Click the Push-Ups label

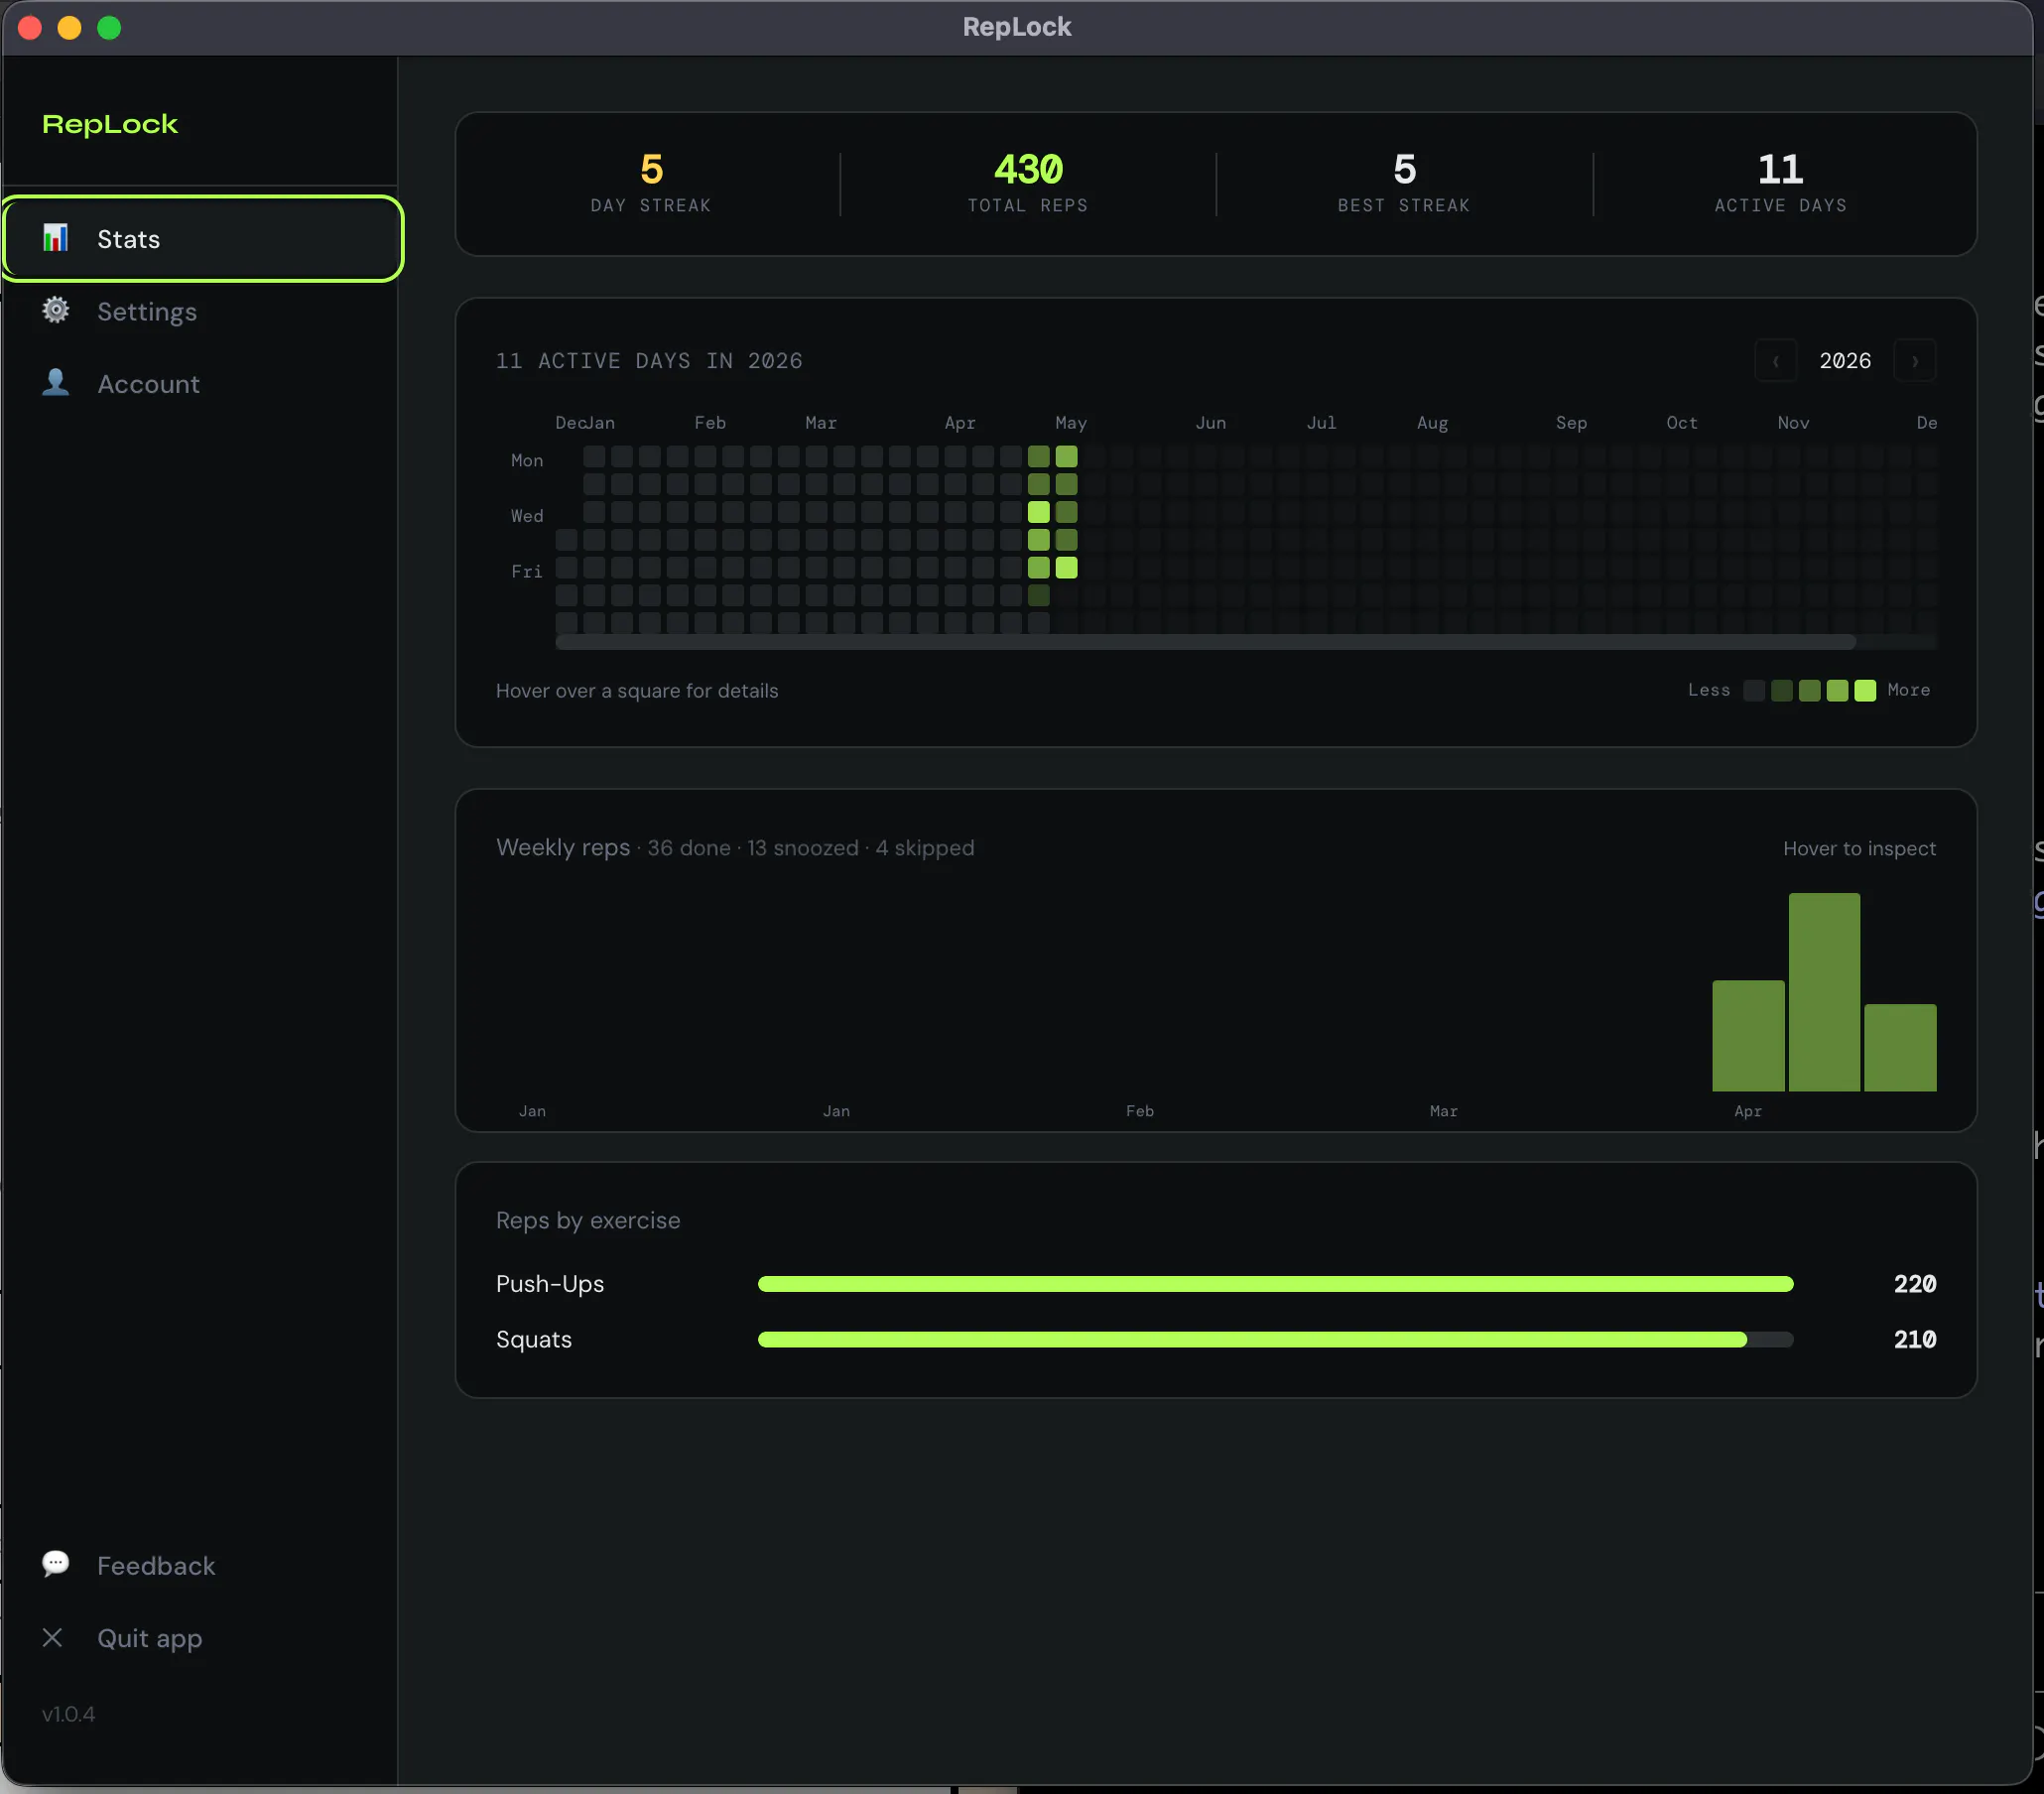(550, 1284)
